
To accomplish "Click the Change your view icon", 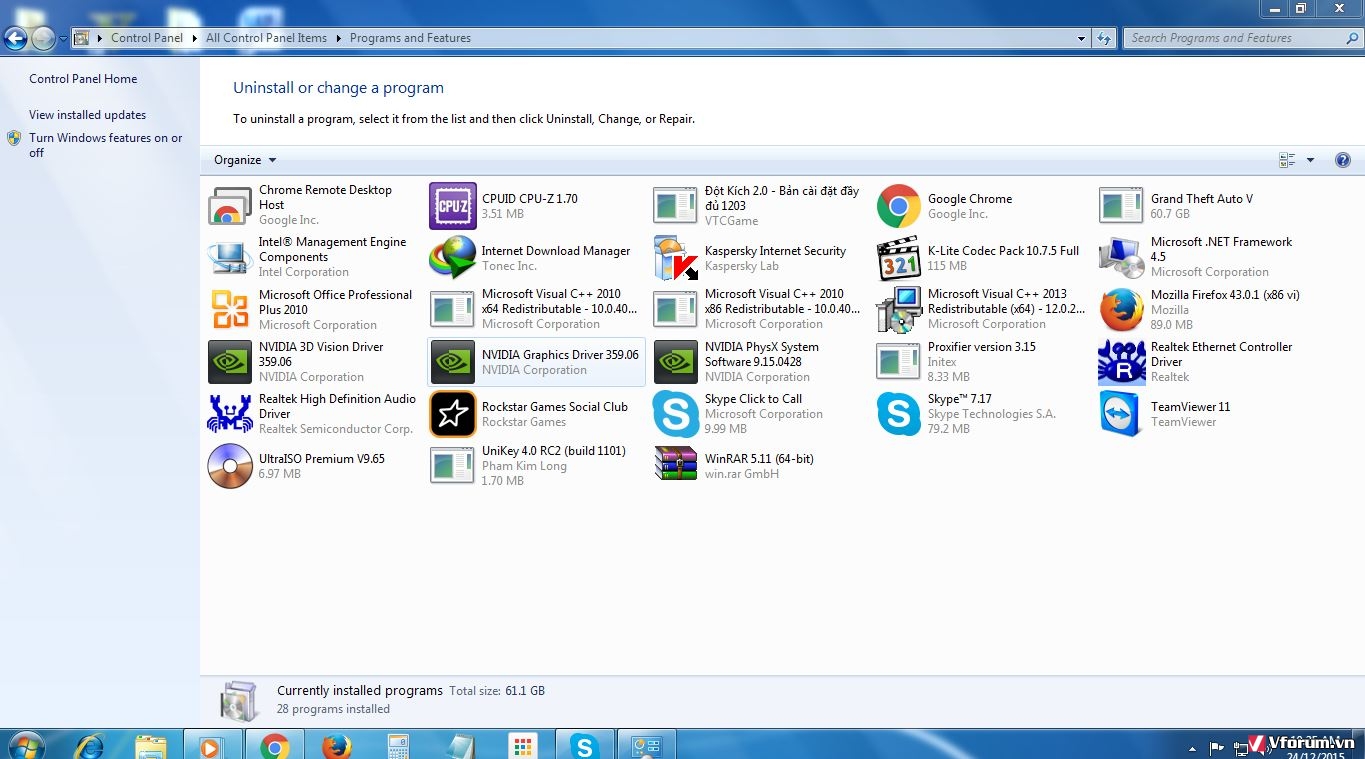I will click(1288, 160).
